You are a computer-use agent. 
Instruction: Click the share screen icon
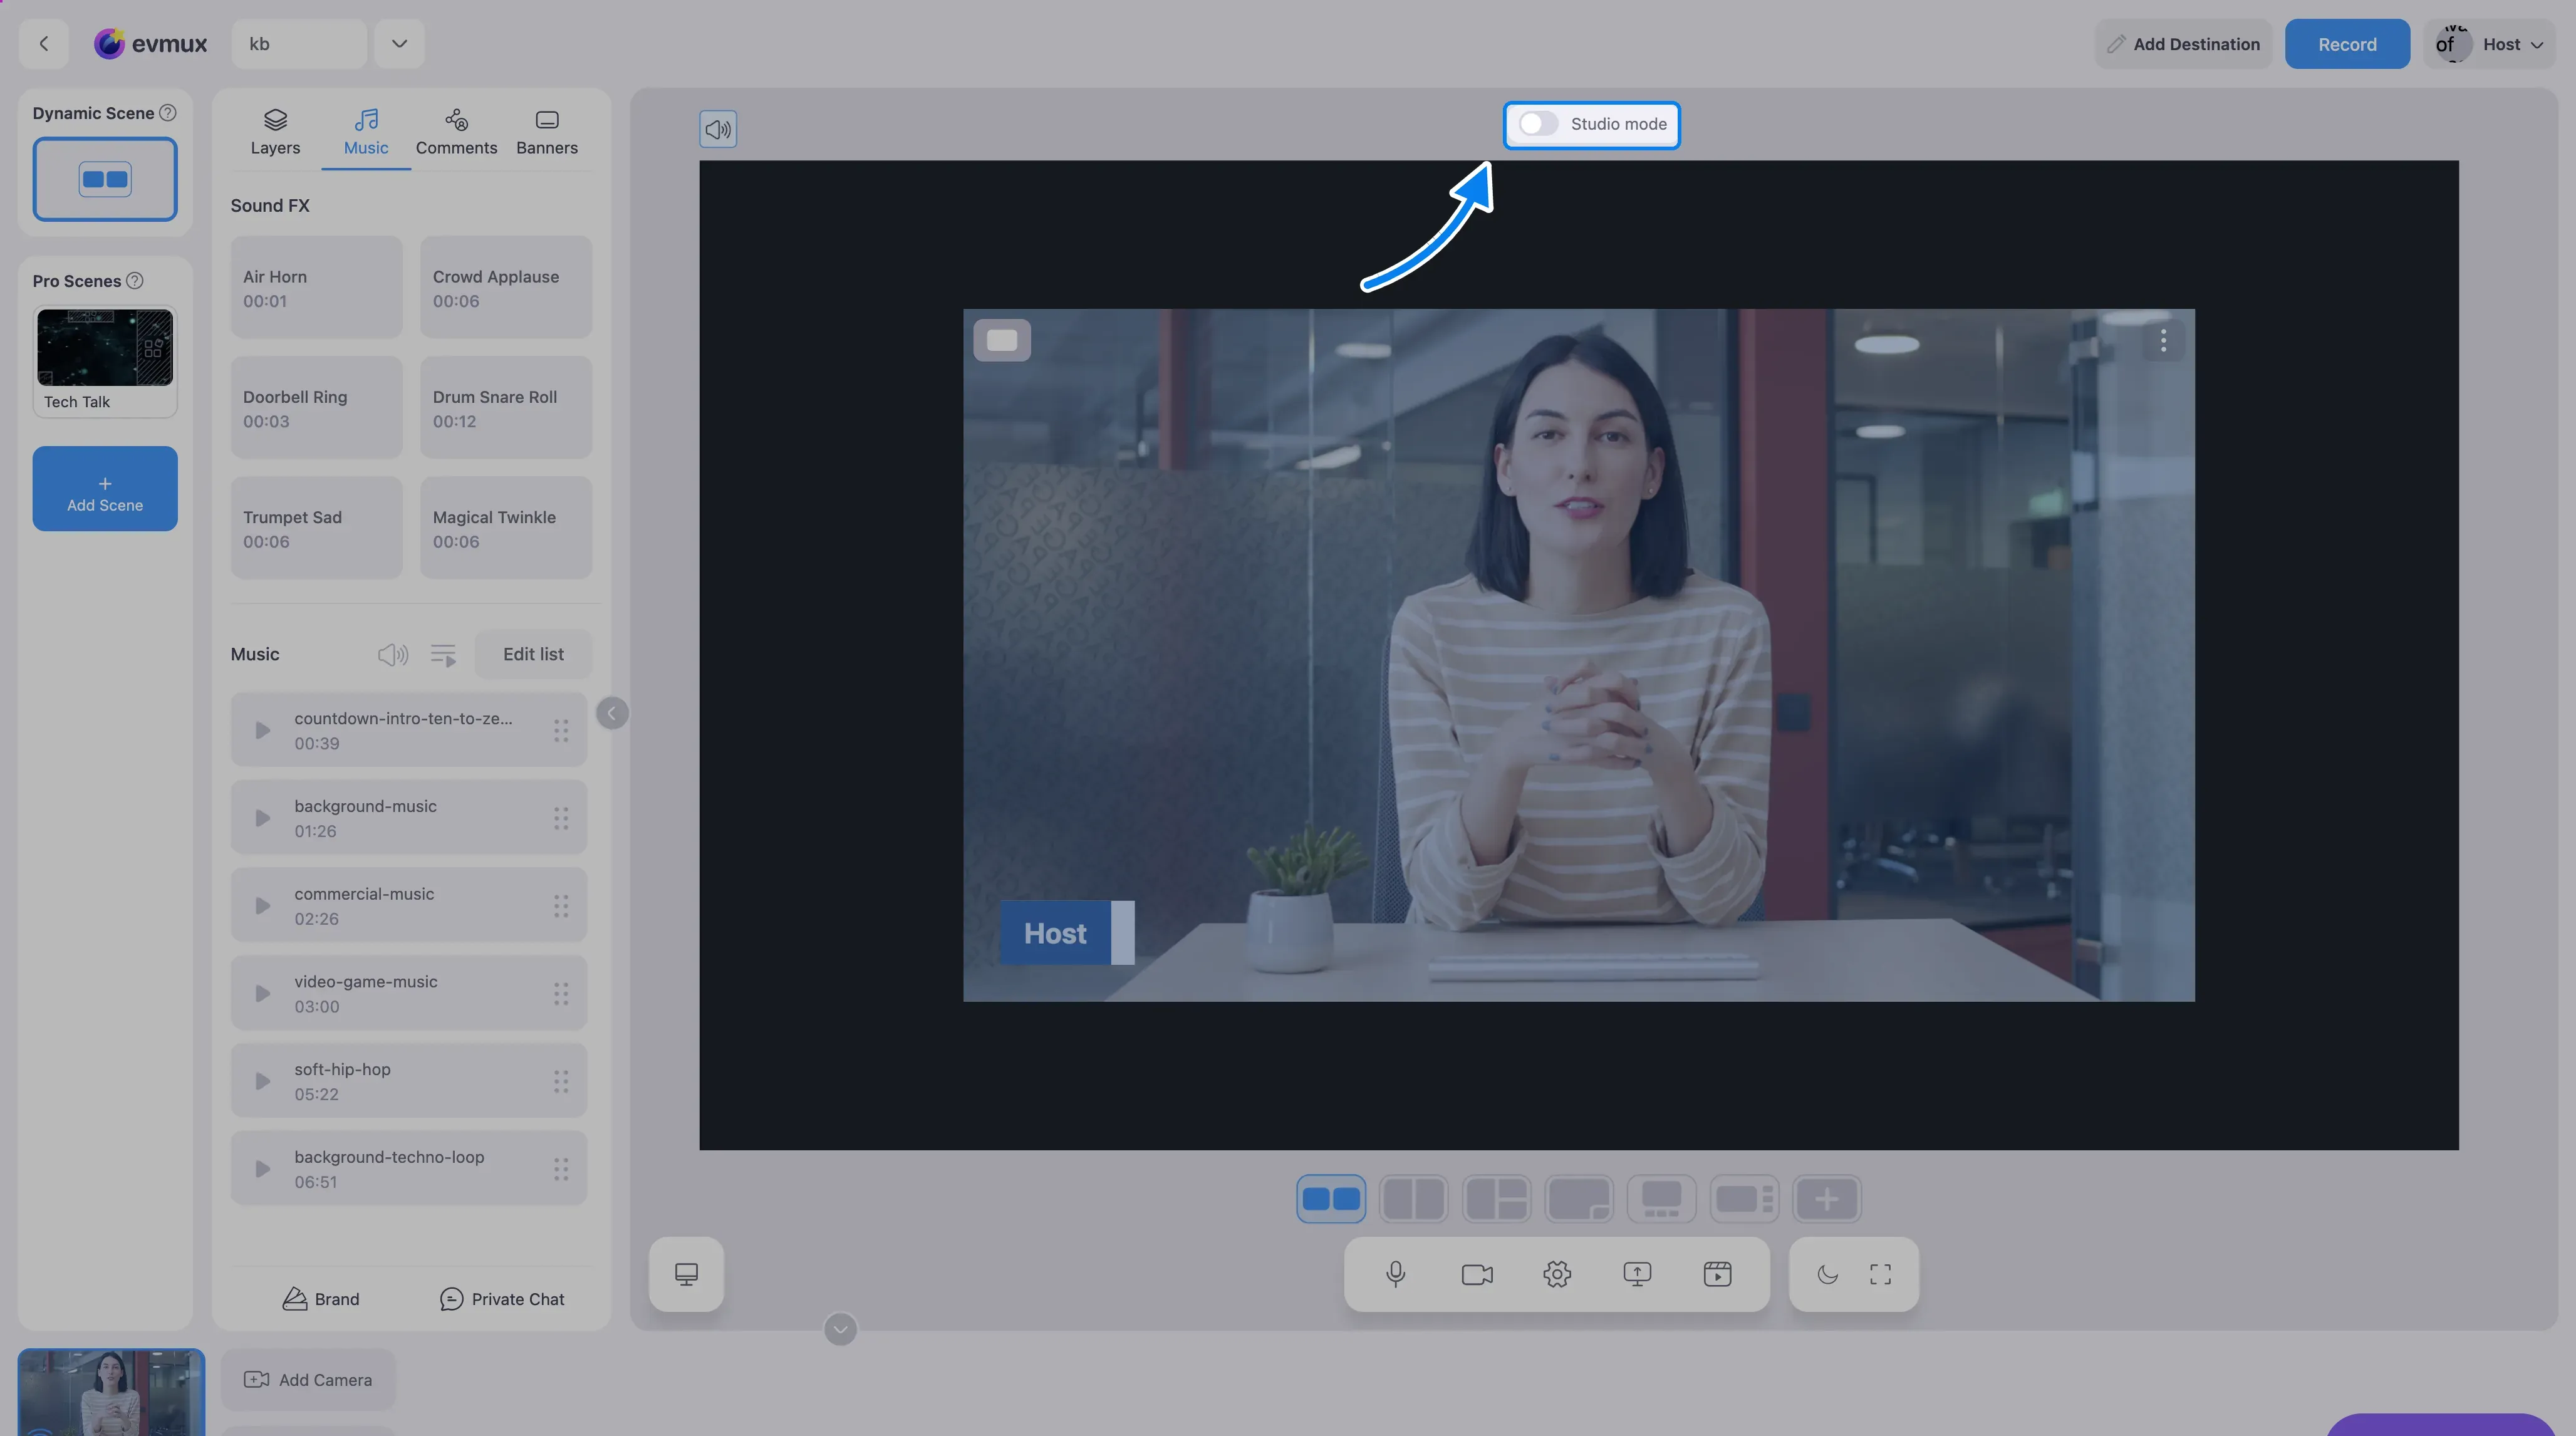1637,1274
